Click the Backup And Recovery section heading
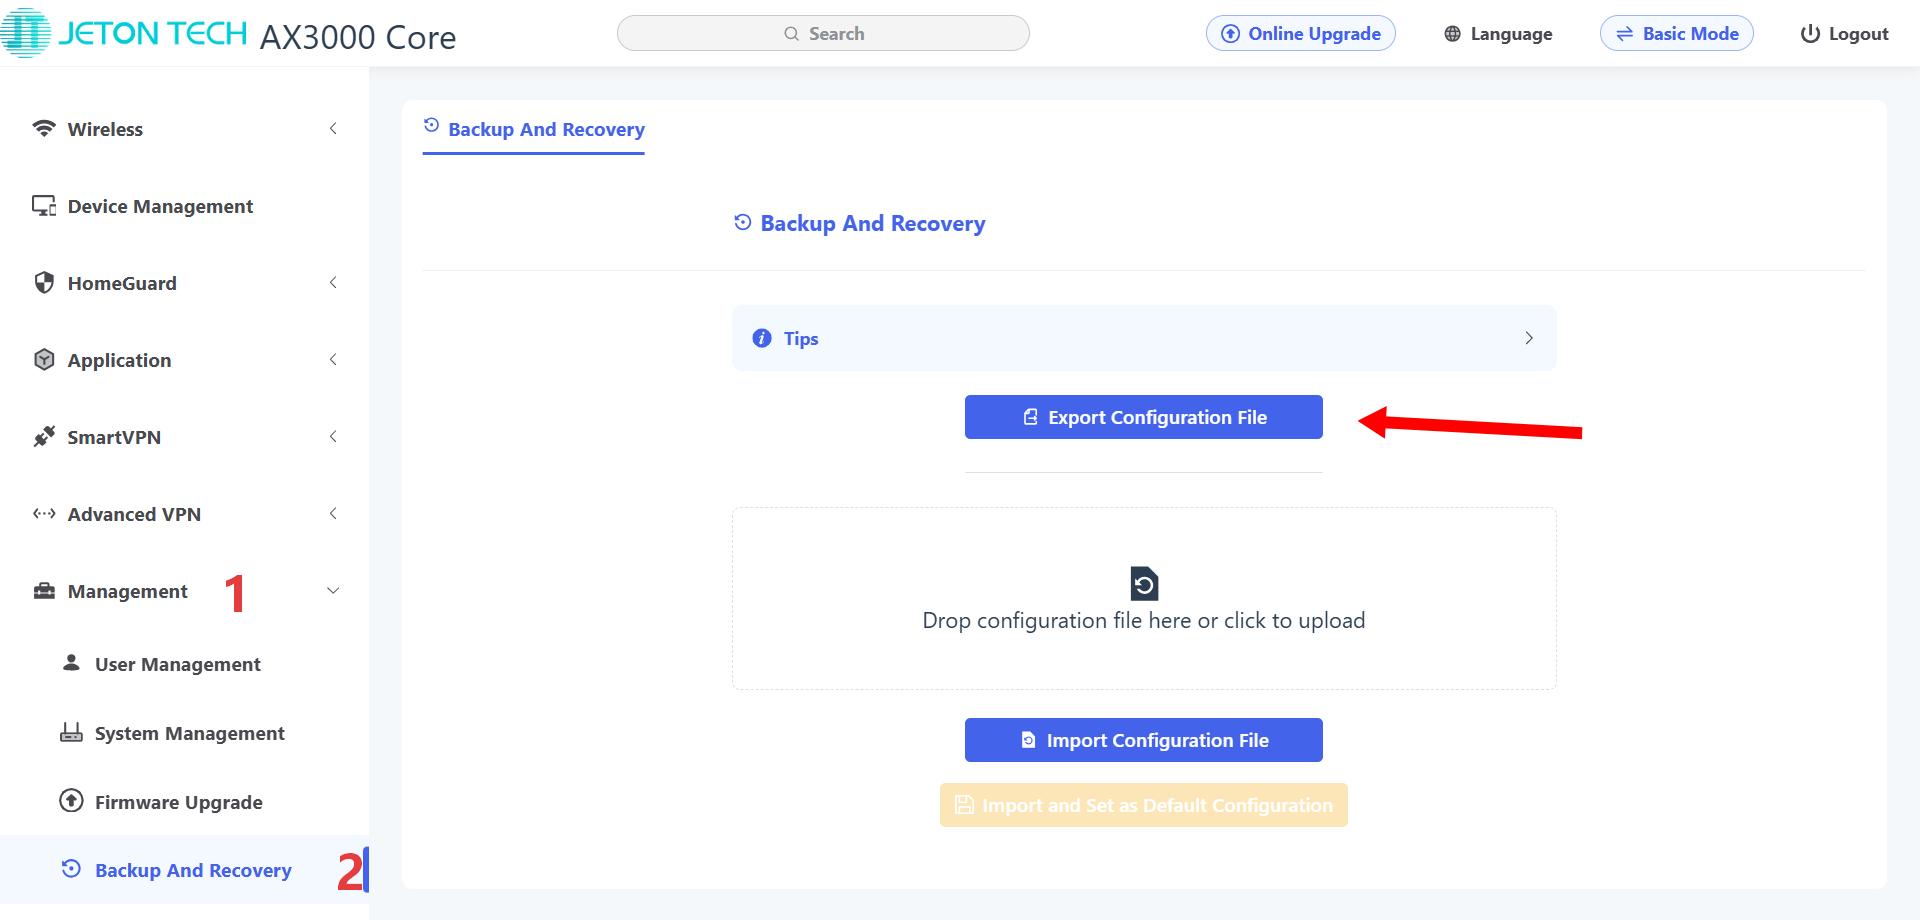Screen dimensions: 1920x920 872,223
